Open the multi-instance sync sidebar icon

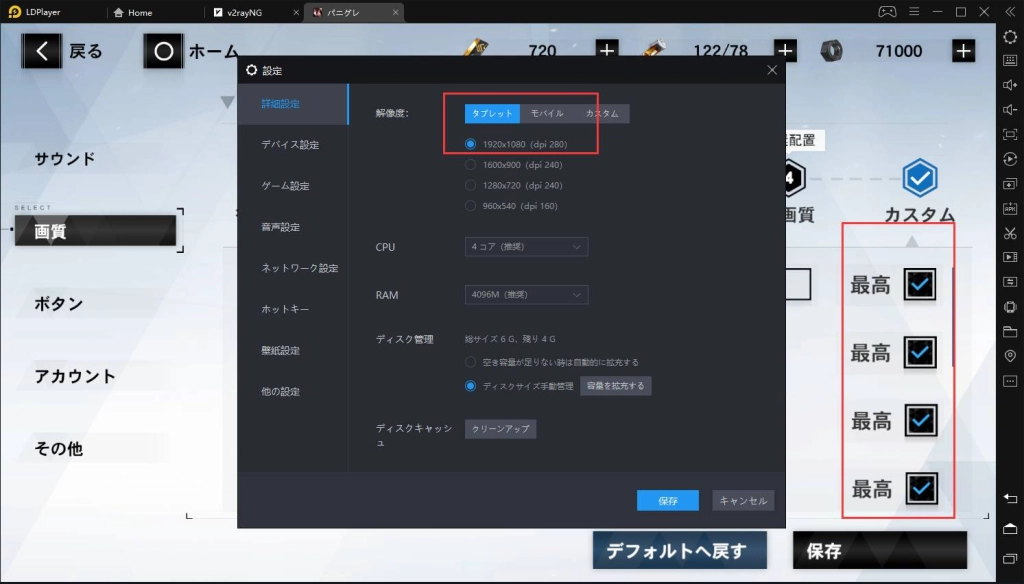(1010, 184)
